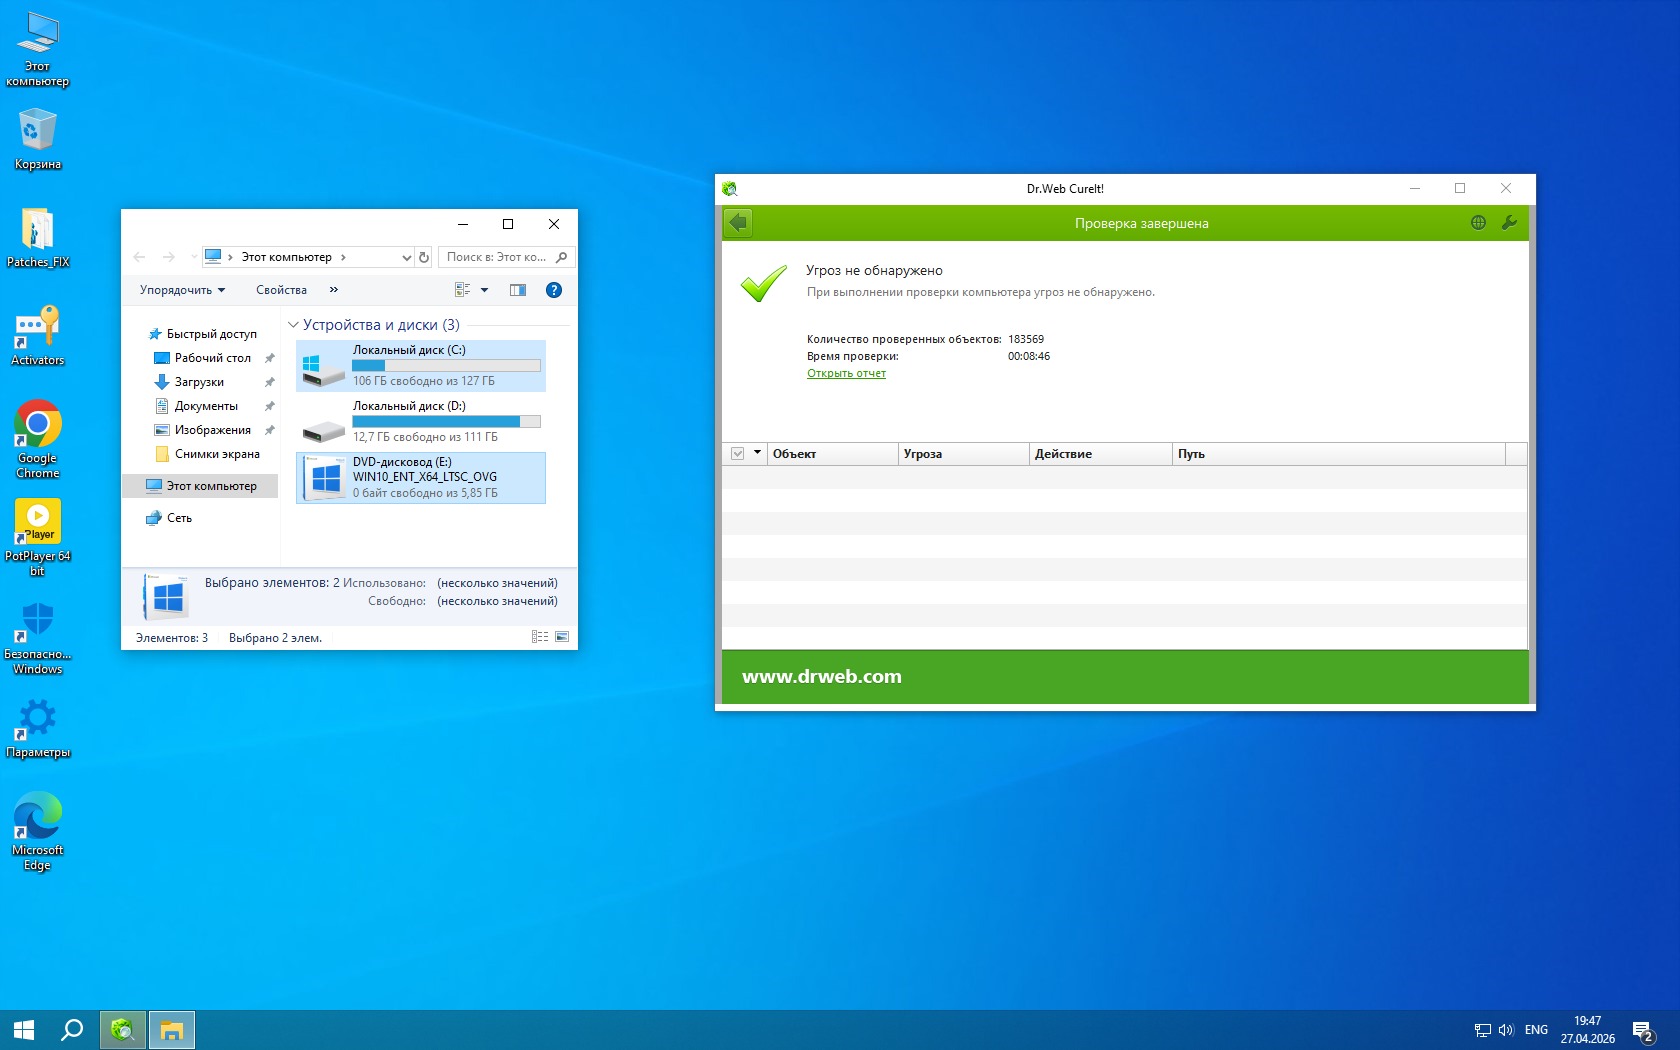
Task: Click the refresh button next to address bar
Action: [x=424, y=257]
